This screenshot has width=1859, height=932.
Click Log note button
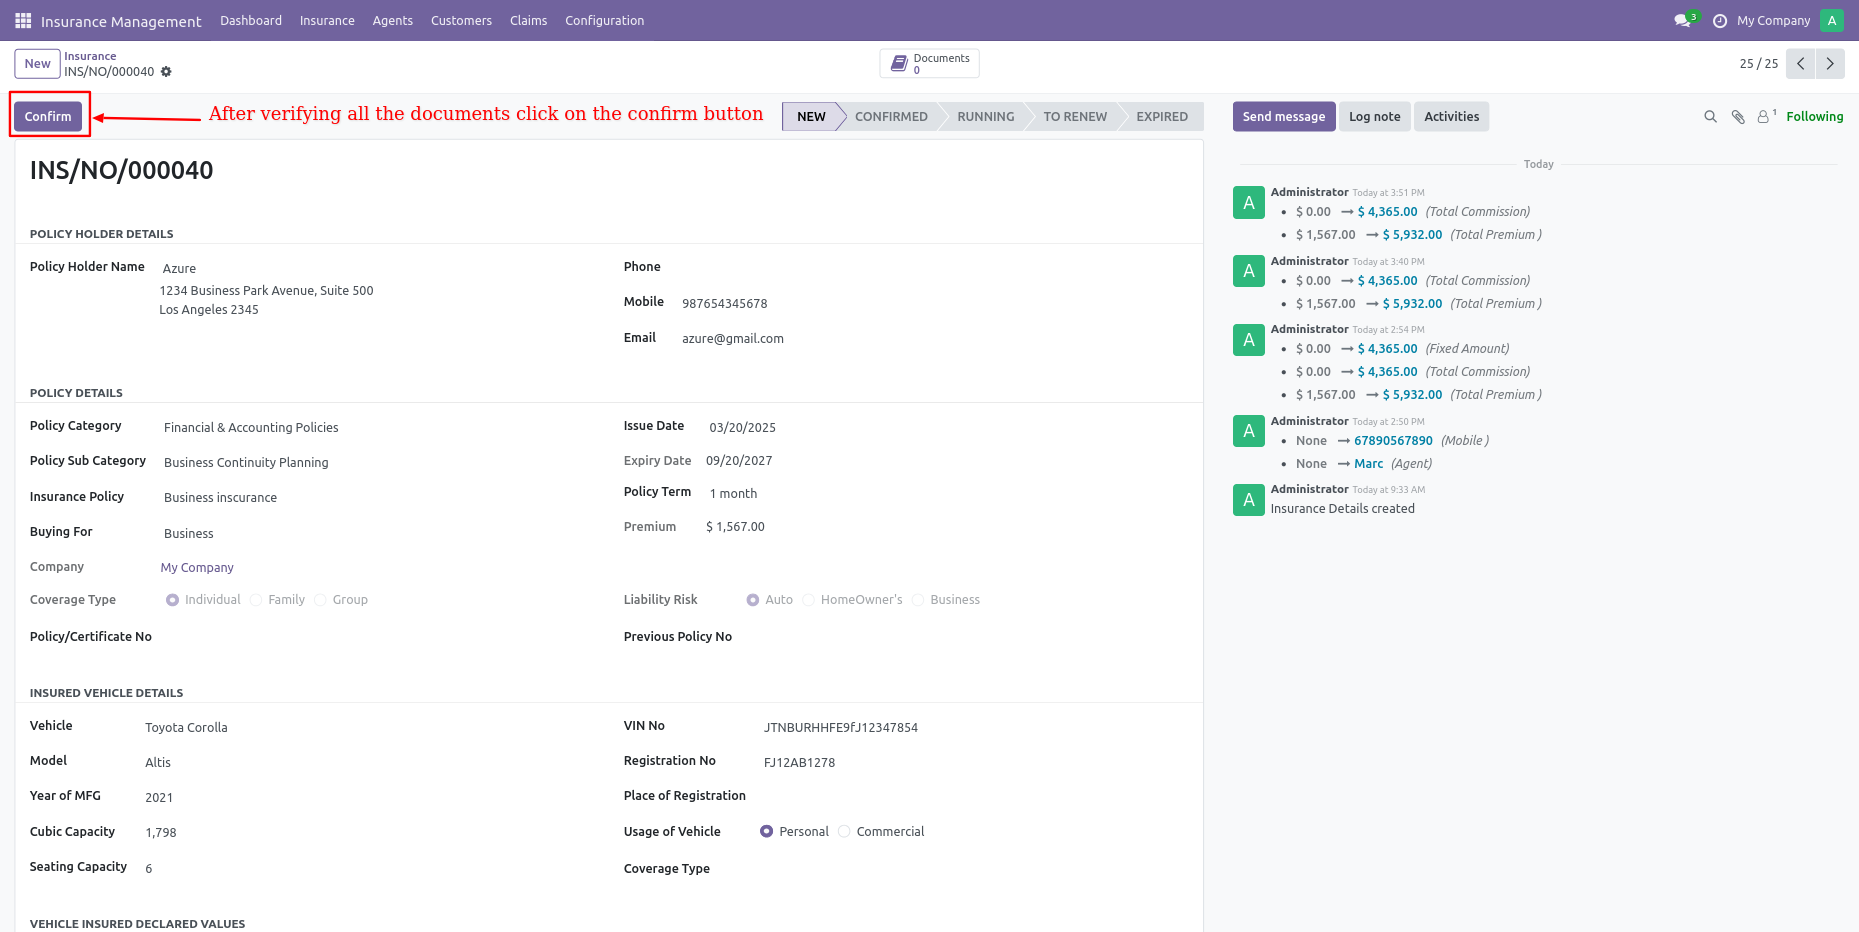point(1374,117)
